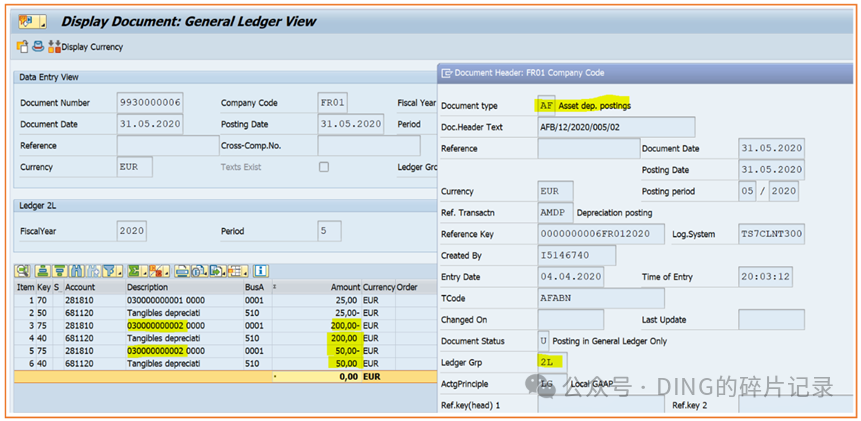This screenshot has height=421, width=861.
Task: Click the Reference Key field in header dialog
Action: pos(601,234)
